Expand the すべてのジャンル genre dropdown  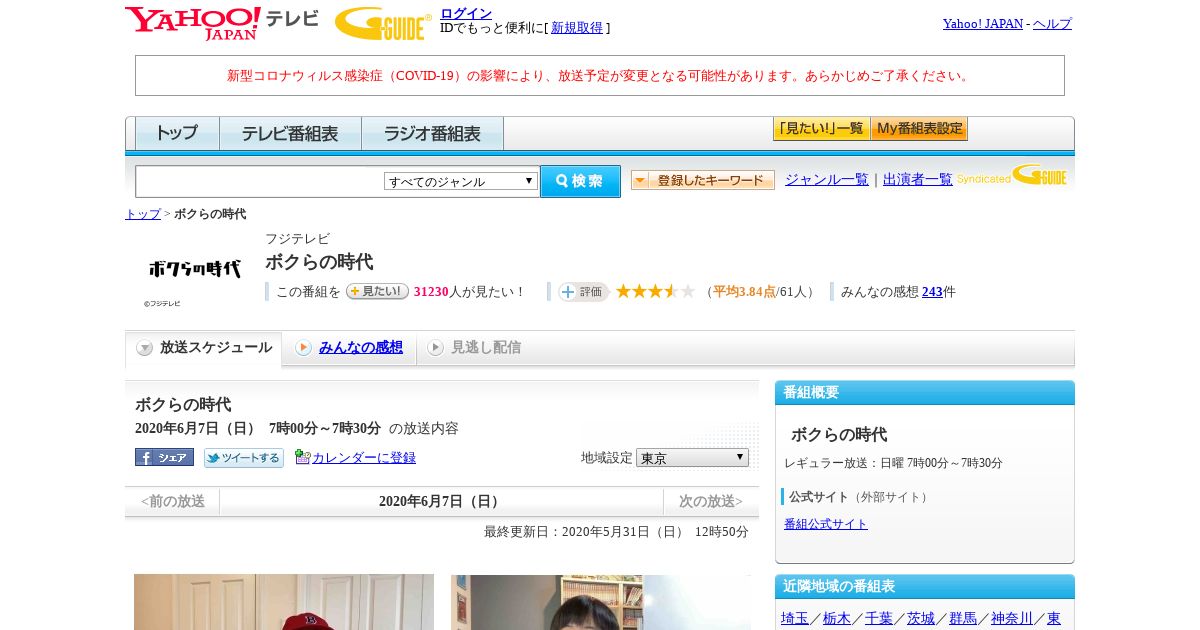point(461,181)
